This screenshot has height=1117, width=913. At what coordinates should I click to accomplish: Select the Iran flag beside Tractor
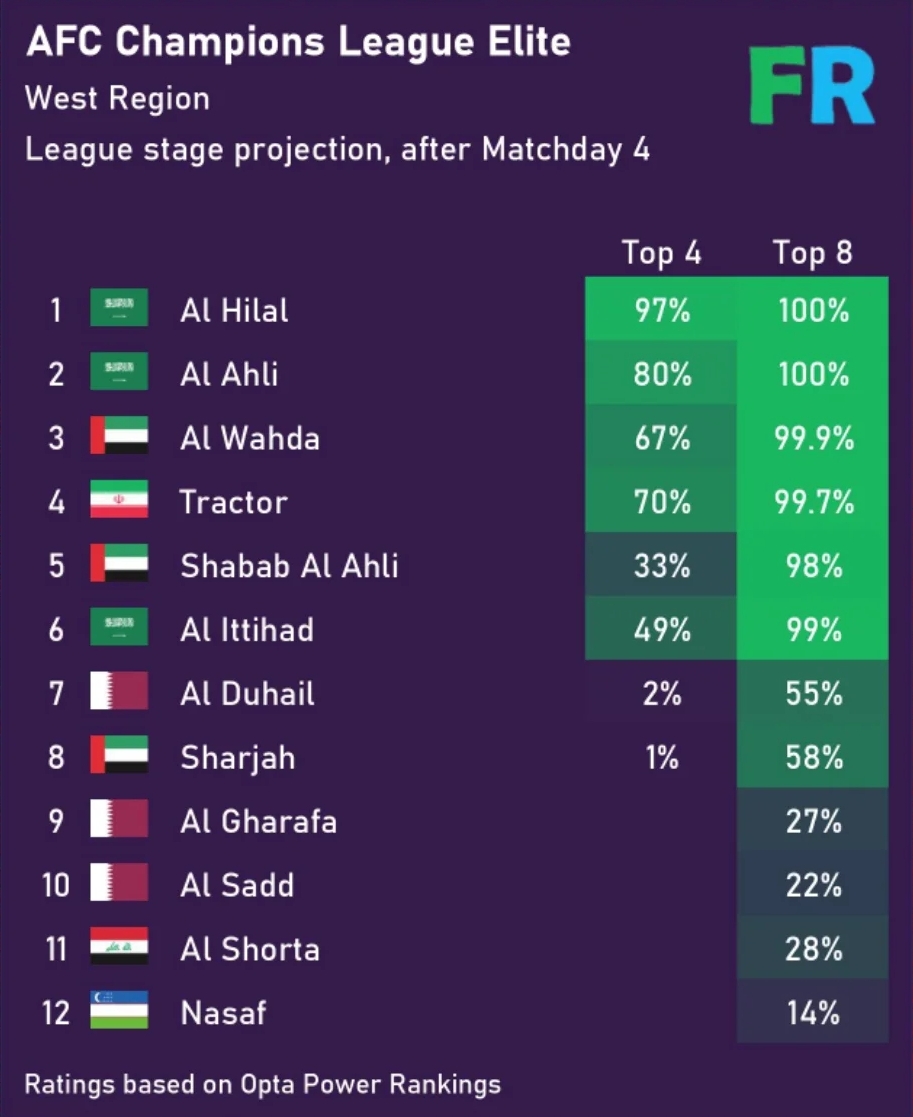coord(119,501)
